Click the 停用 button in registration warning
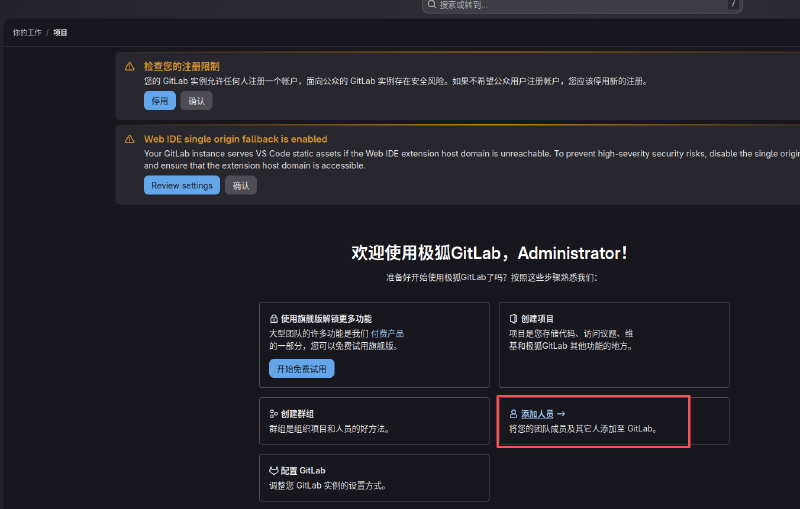The image size is (800, 509). pyautogui.click(x=160, y=101)
